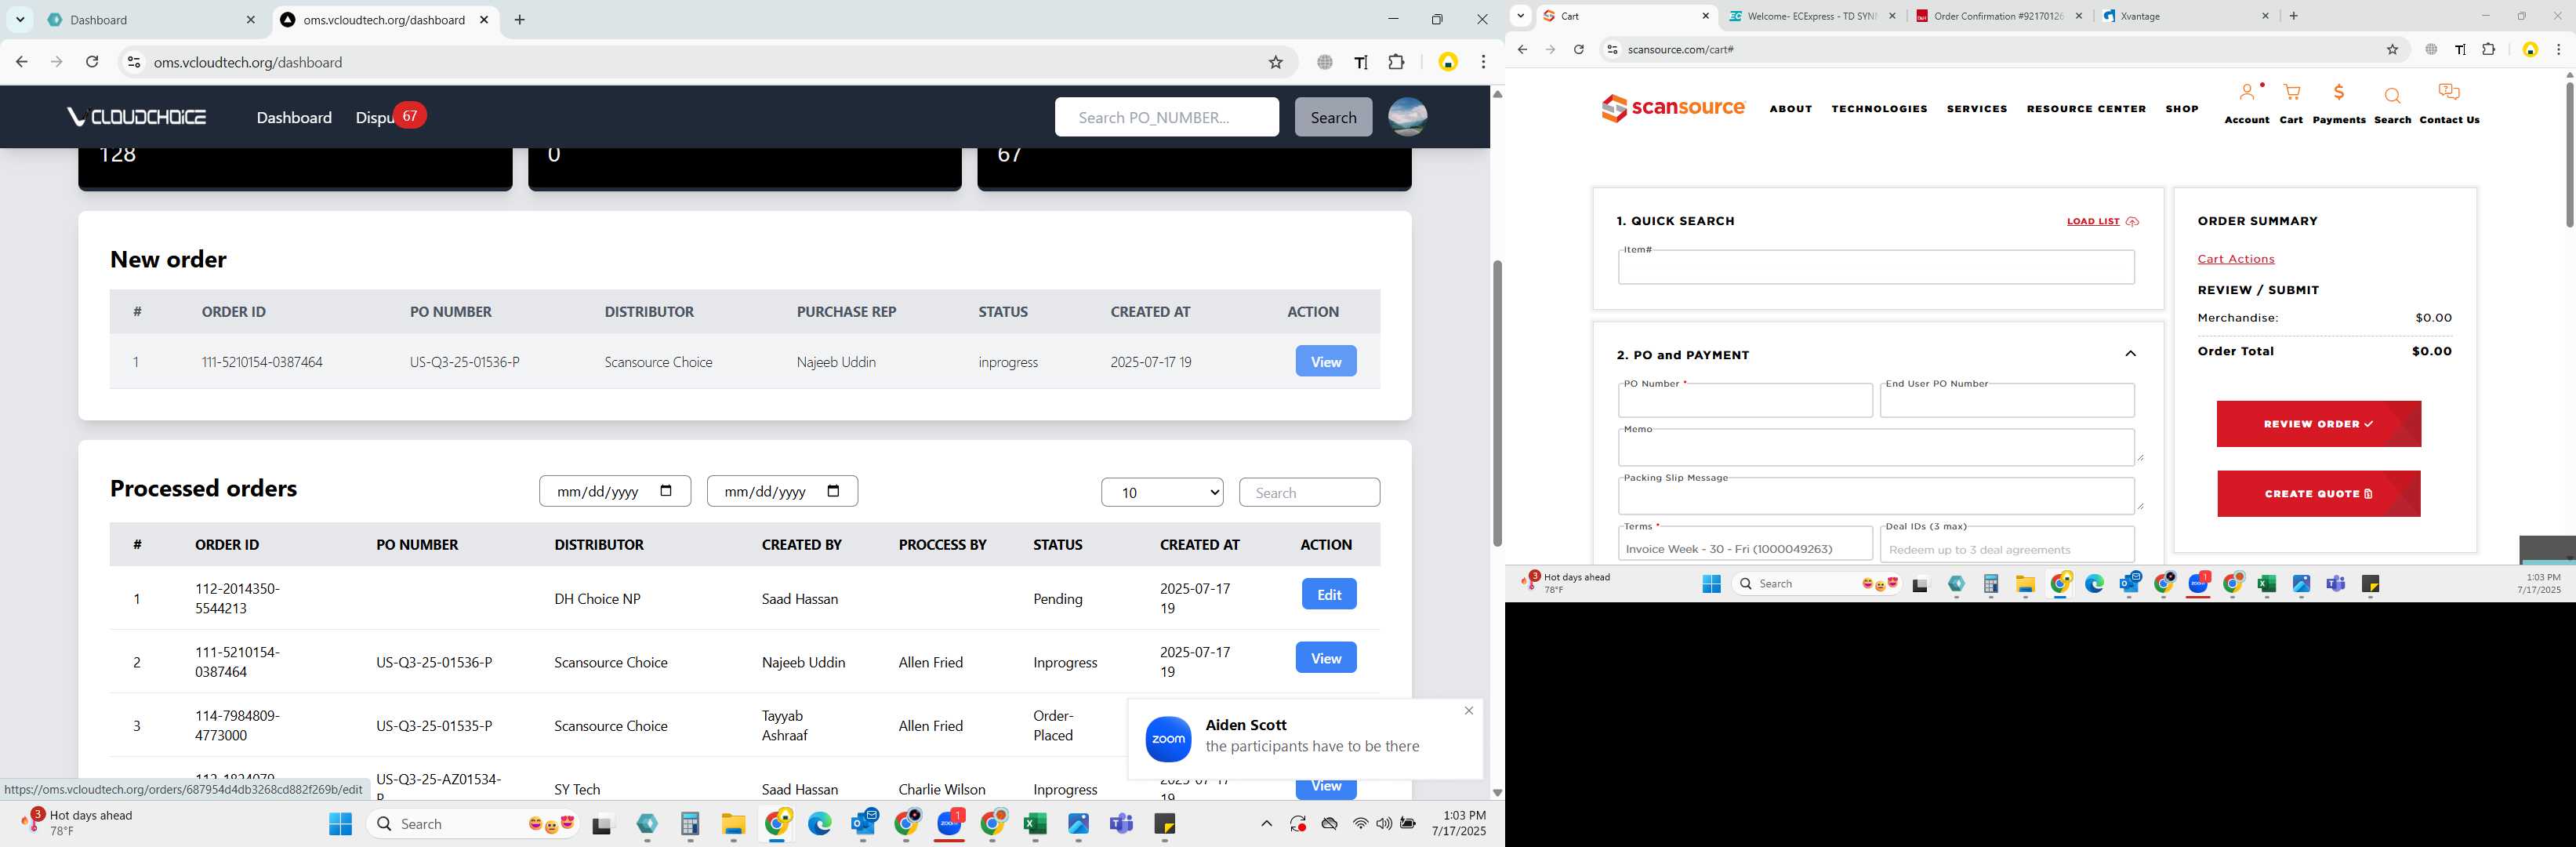The height and width of the screenshot is (847, 2576).
Task: Click the ScanSource page vertical scrollbar
Action: (x=2569, y=155)
